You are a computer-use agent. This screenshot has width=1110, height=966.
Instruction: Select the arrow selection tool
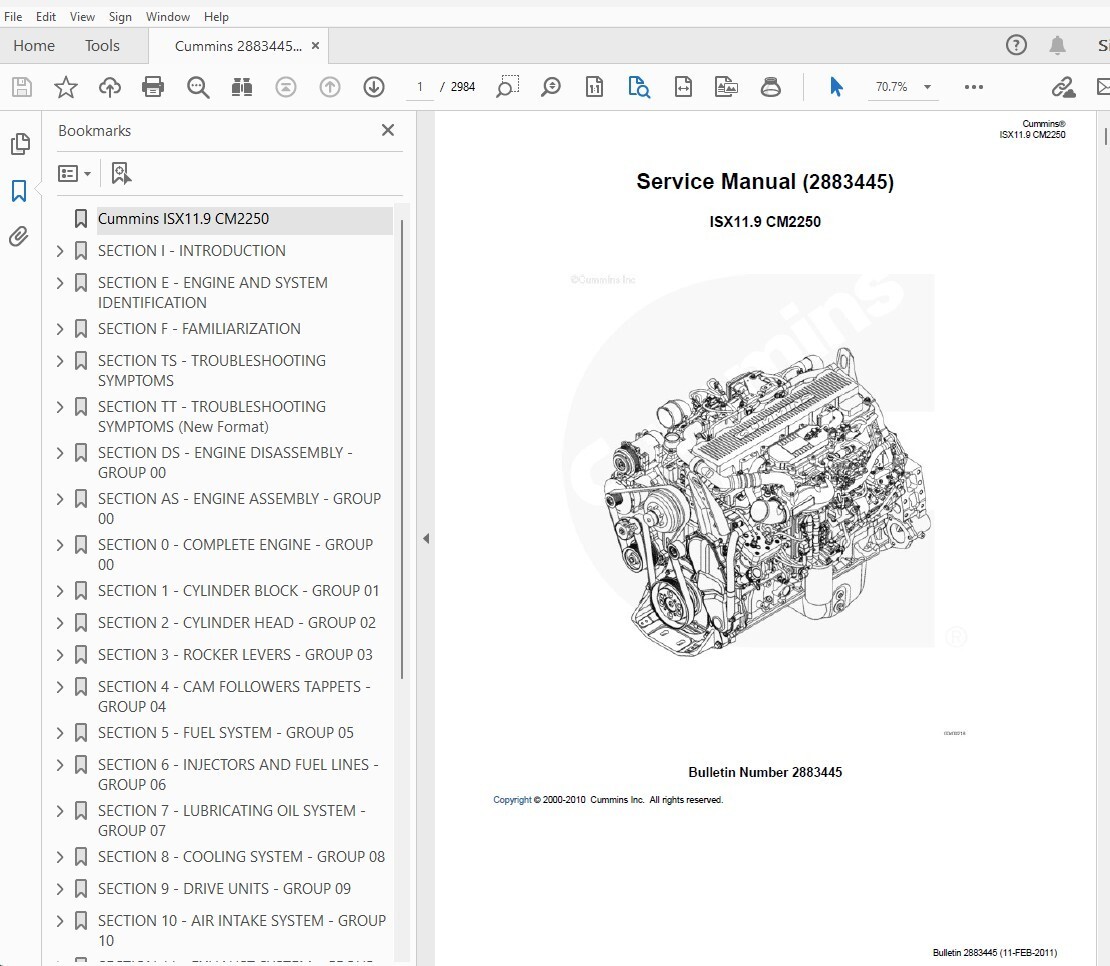tap(836, 87)
